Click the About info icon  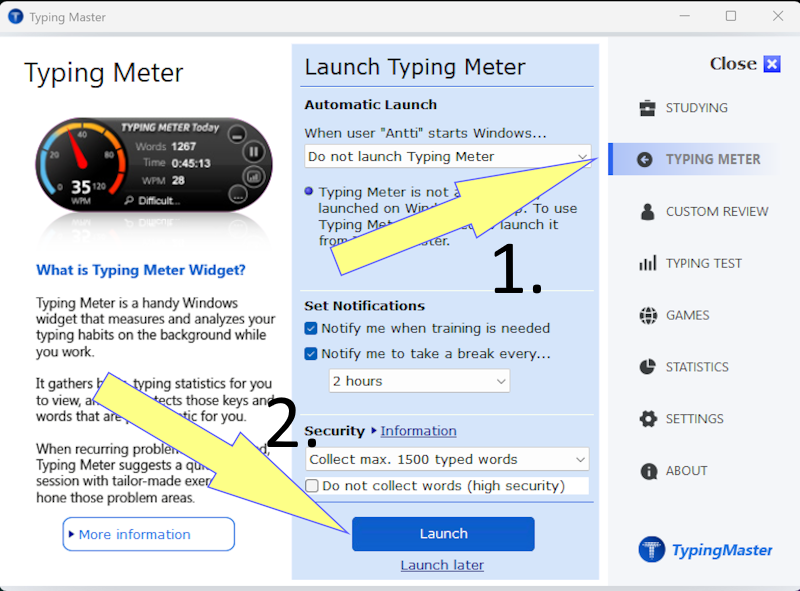pyautogui.click(x=648, y=471)
